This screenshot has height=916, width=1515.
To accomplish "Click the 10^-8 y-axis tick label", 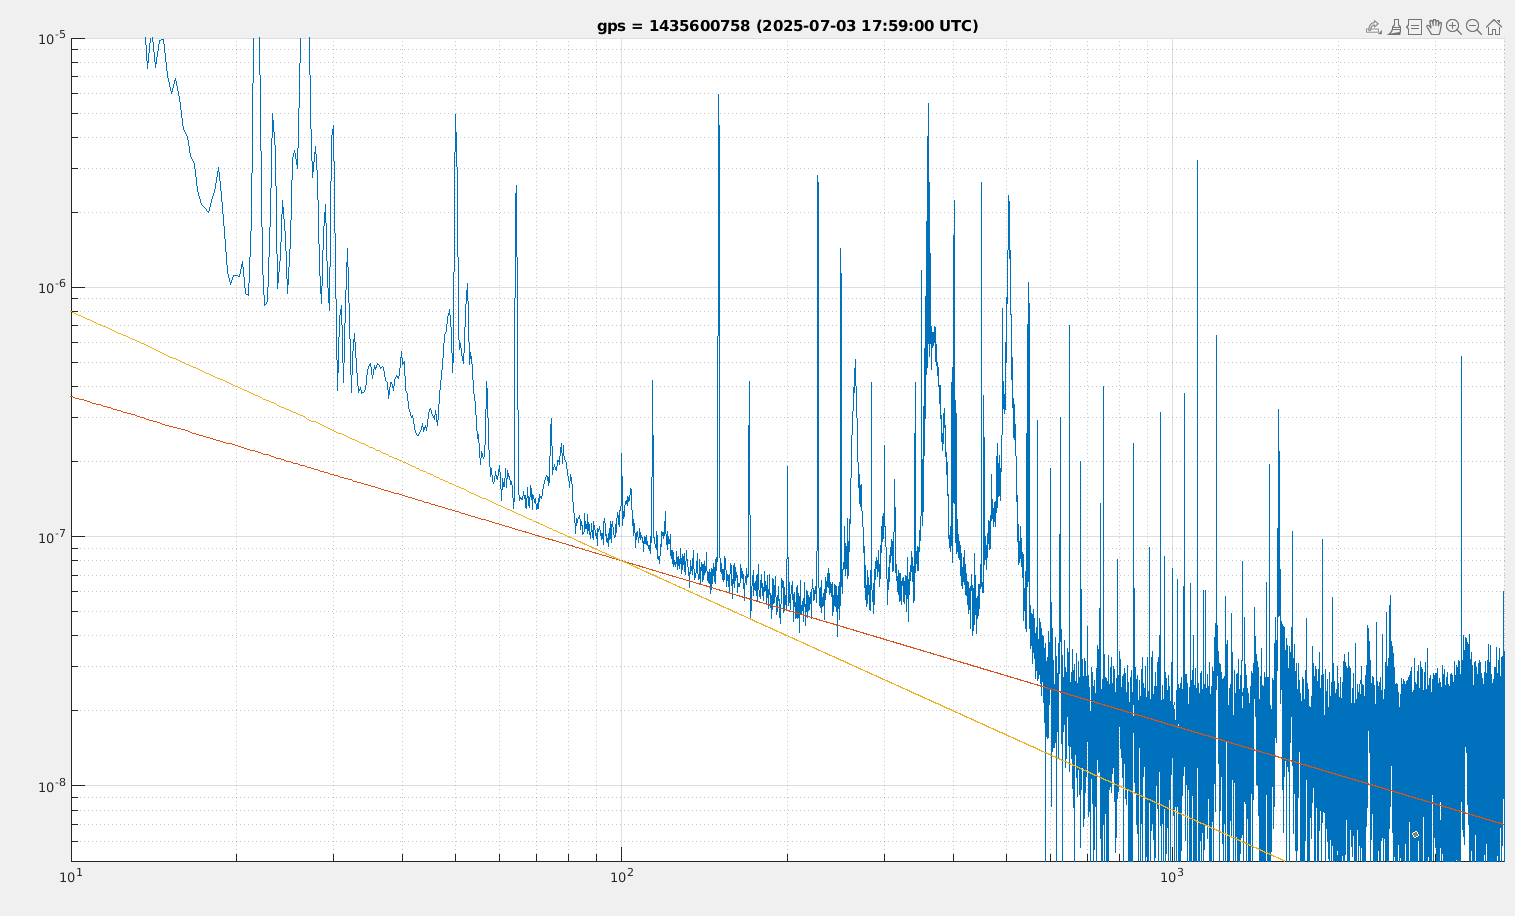I will click(52, 786).
